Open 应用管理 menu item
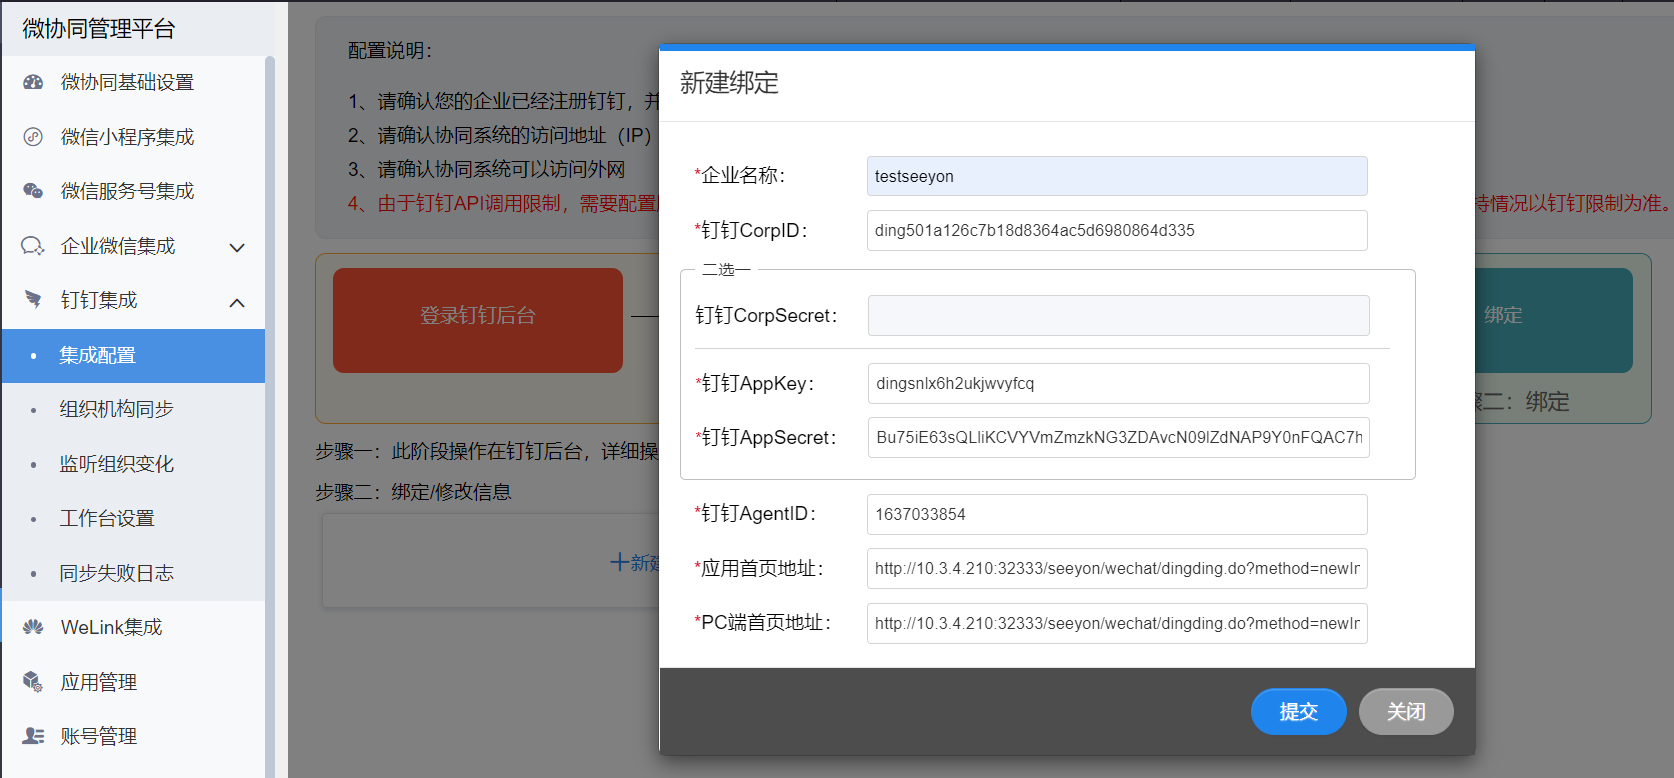 (133, 682)
